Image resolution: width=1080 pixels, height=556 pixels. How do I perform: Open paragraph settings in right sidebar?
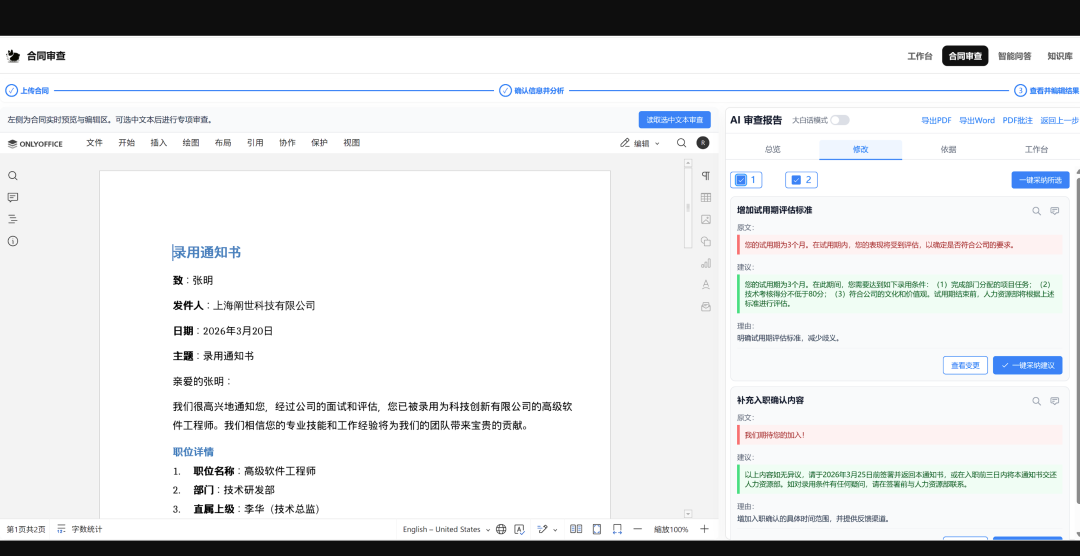(705, 176)
